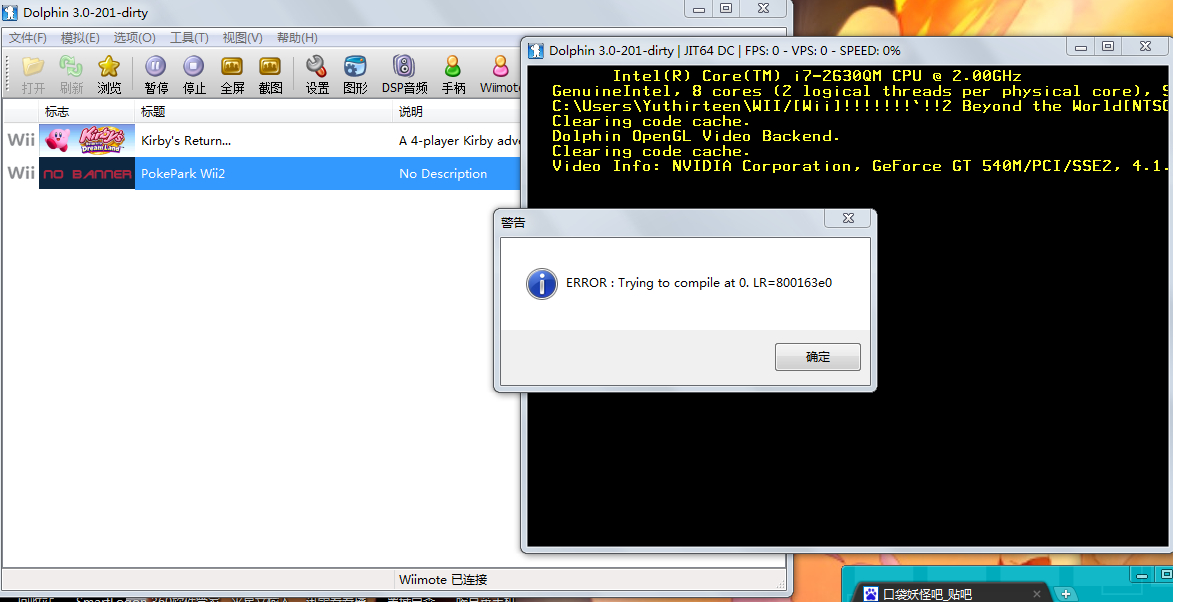Viewport: 1183px width, 602px height.
Task: Toggle fullscreen with the 全屏 icon
Action: coord(232,74)
